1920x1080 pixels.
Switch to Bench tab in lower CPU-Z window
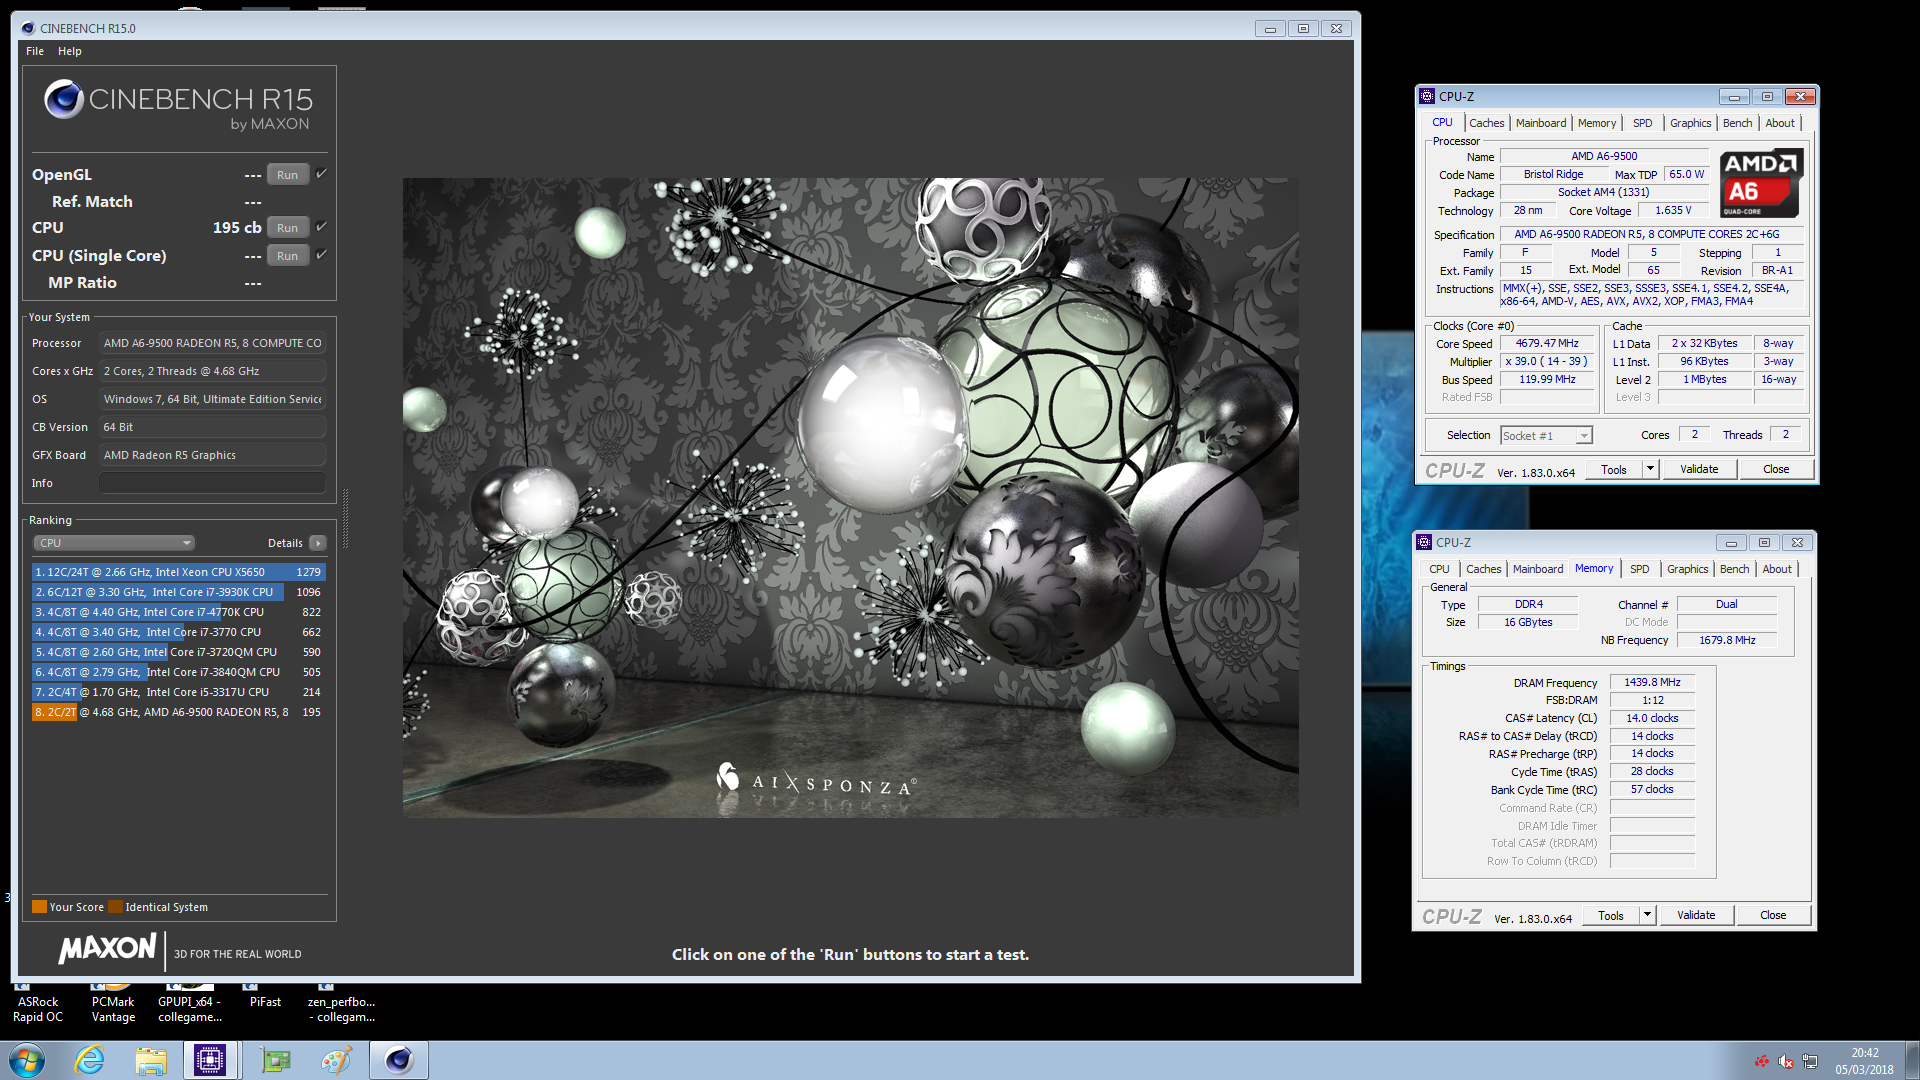1734,569
